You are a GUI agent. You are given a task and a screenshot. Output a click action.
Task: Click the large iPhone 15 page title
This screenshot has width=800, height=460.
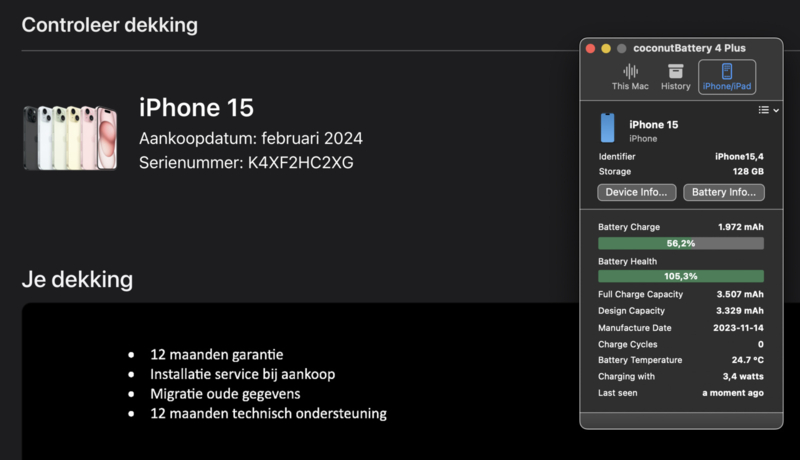point(196,108)
